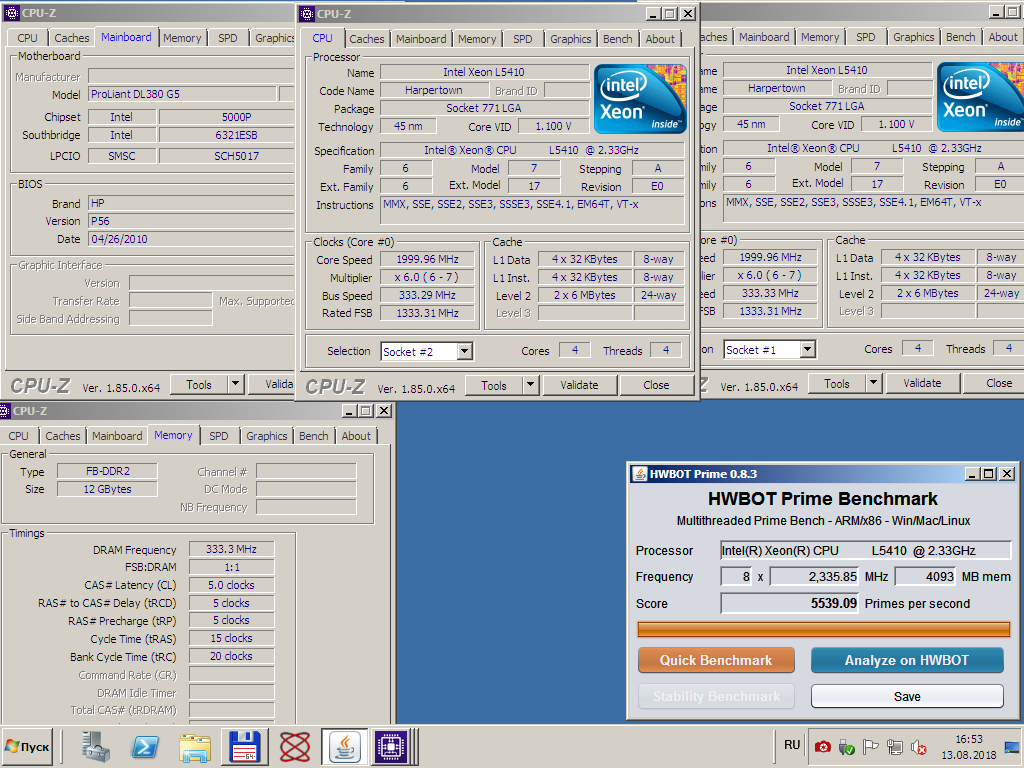Select SPD tab in the Memory window
The image size is (1024, 768).
click(219, 436)
